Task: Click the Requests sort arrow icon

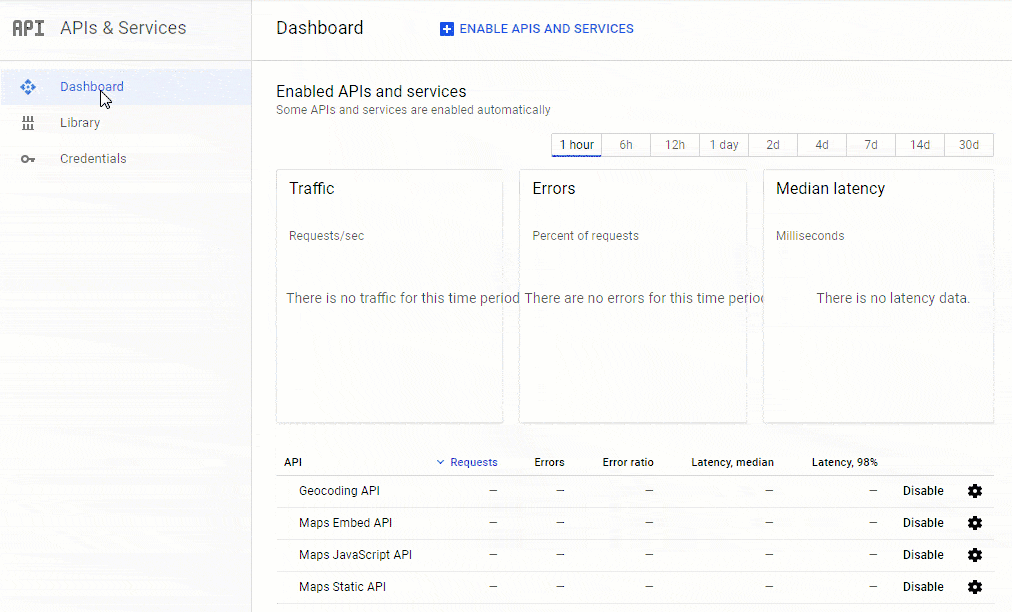Action: point(440,462)
